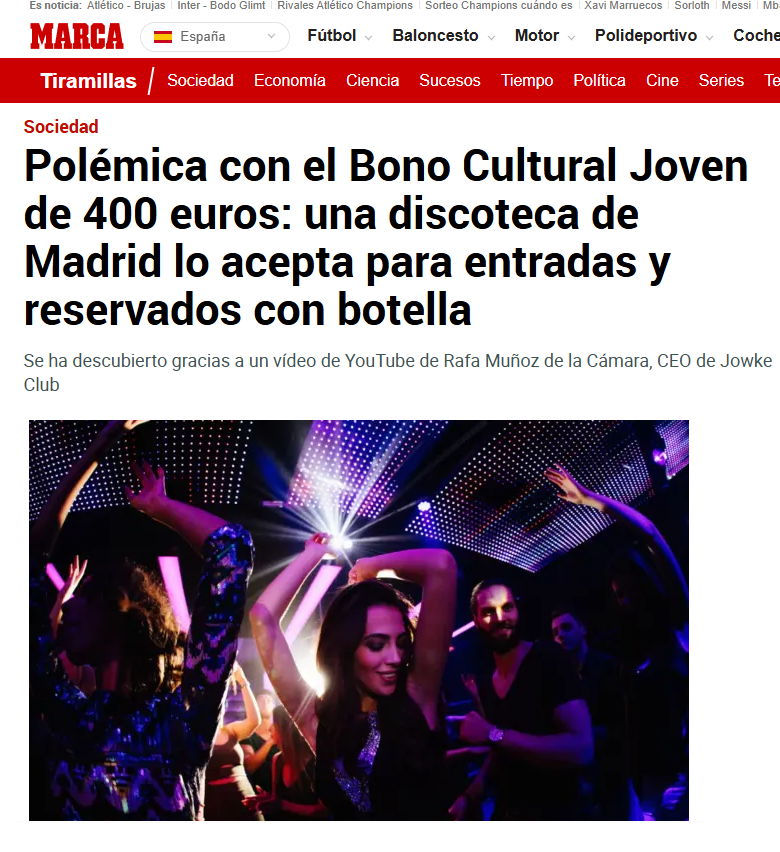Expand the Motor menu chevron
780x852 pixels.
tap(571, 37)
